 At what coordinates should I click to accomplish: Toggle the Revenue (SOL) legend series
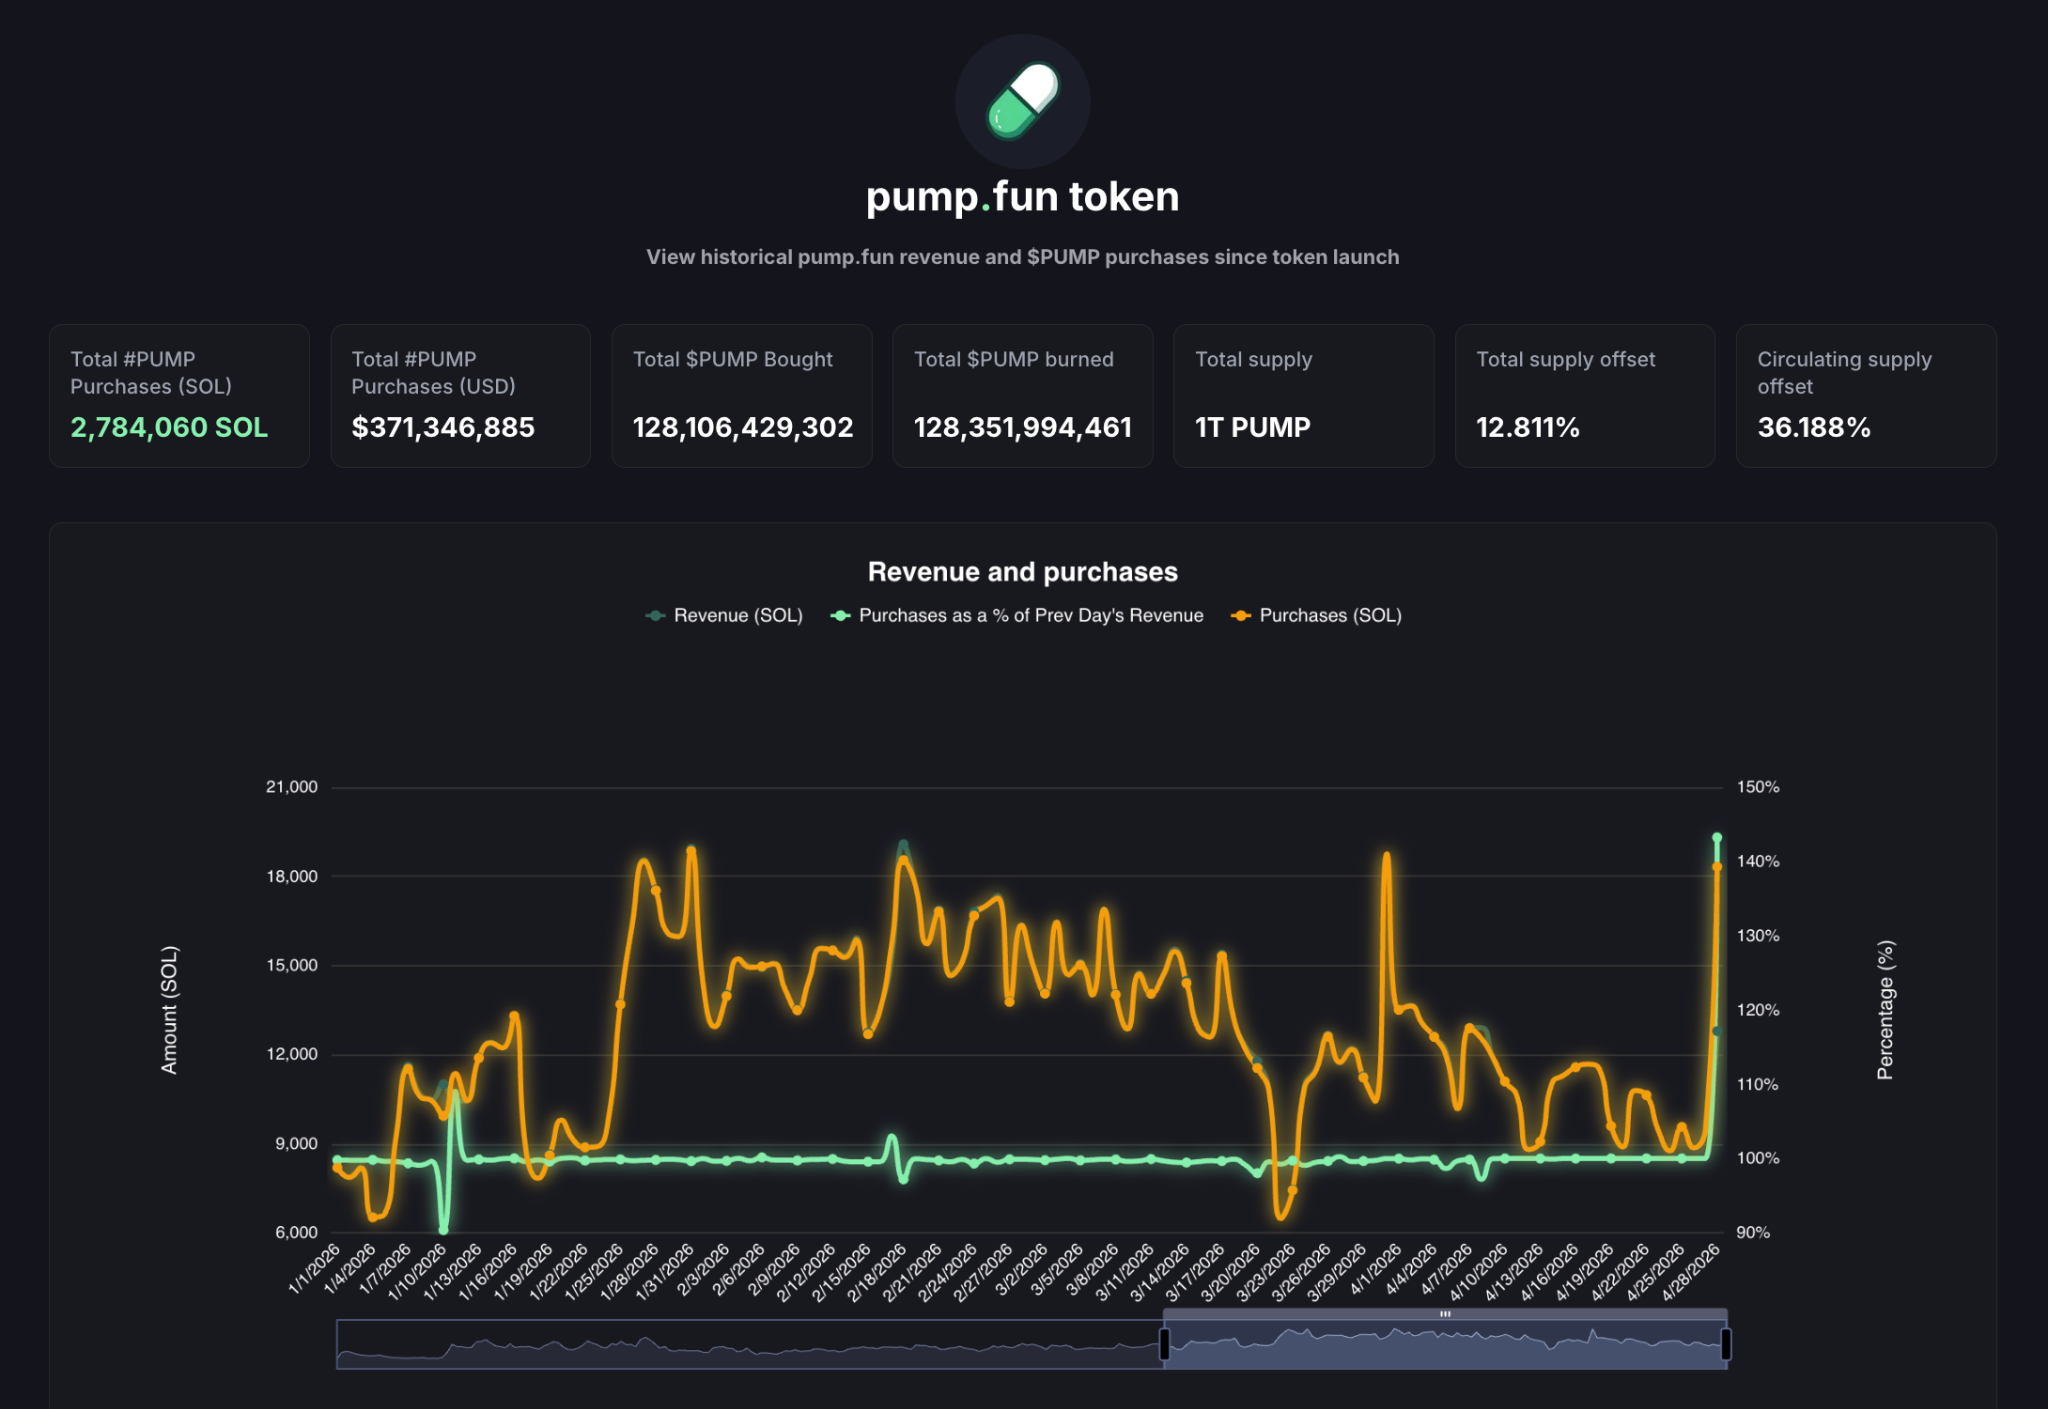click(x=737, y=616)
